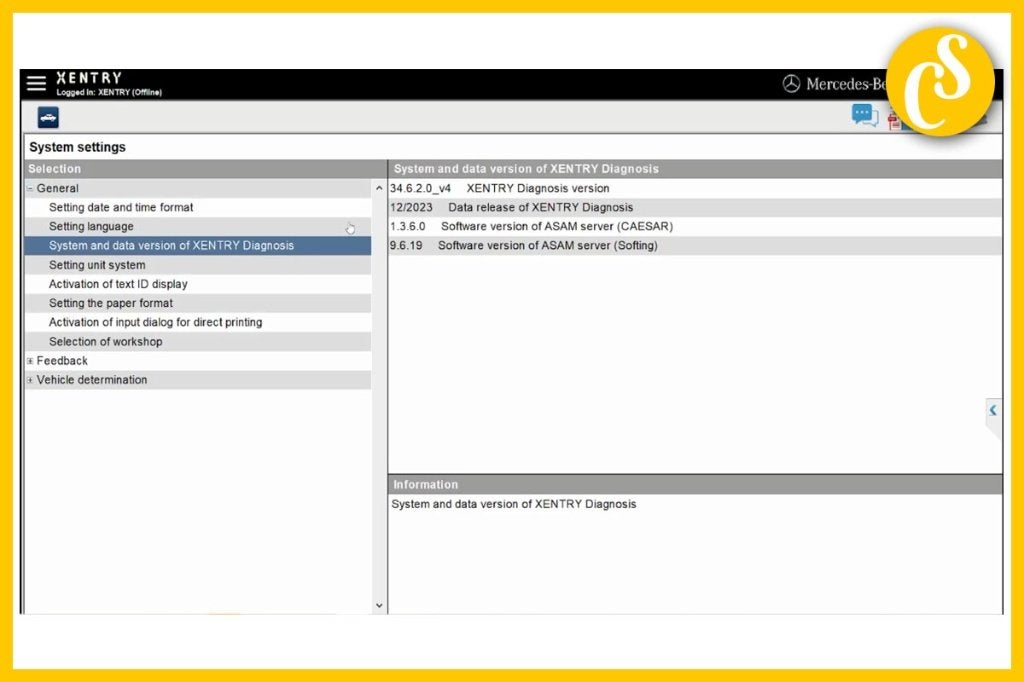Screen dimensions: 1024x682
Task: Select Selection of workshop entry
Action: [x=198, y=342]
